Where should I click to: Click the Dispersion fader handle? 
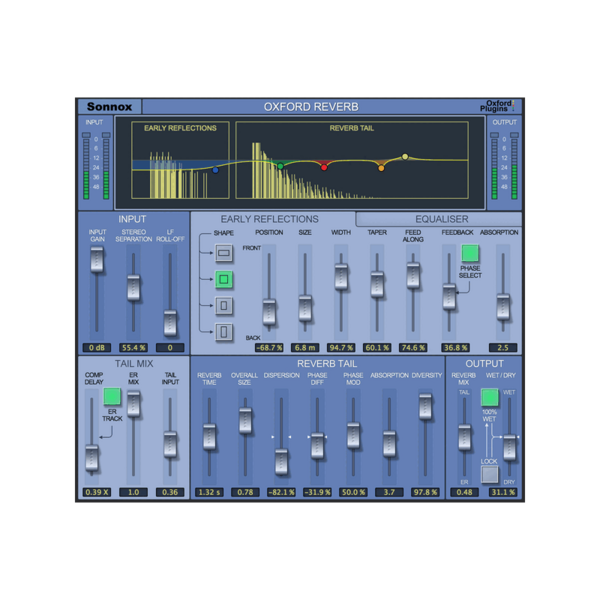pyautogui.click(x=281, y=462)
